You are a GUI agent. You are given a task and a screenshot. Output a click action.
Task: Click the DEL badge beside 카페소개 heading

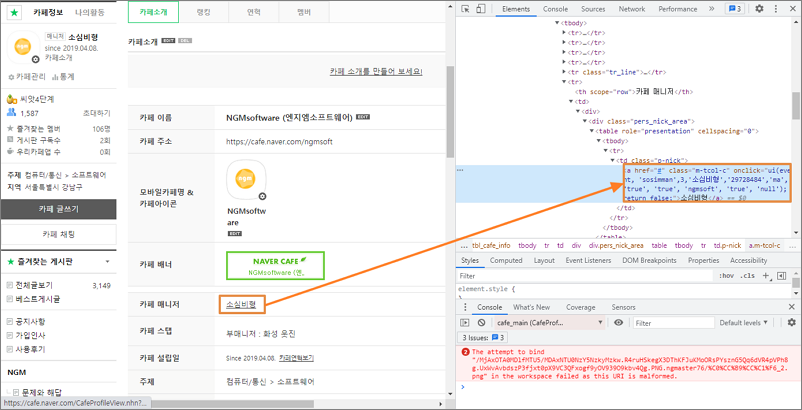185,40
